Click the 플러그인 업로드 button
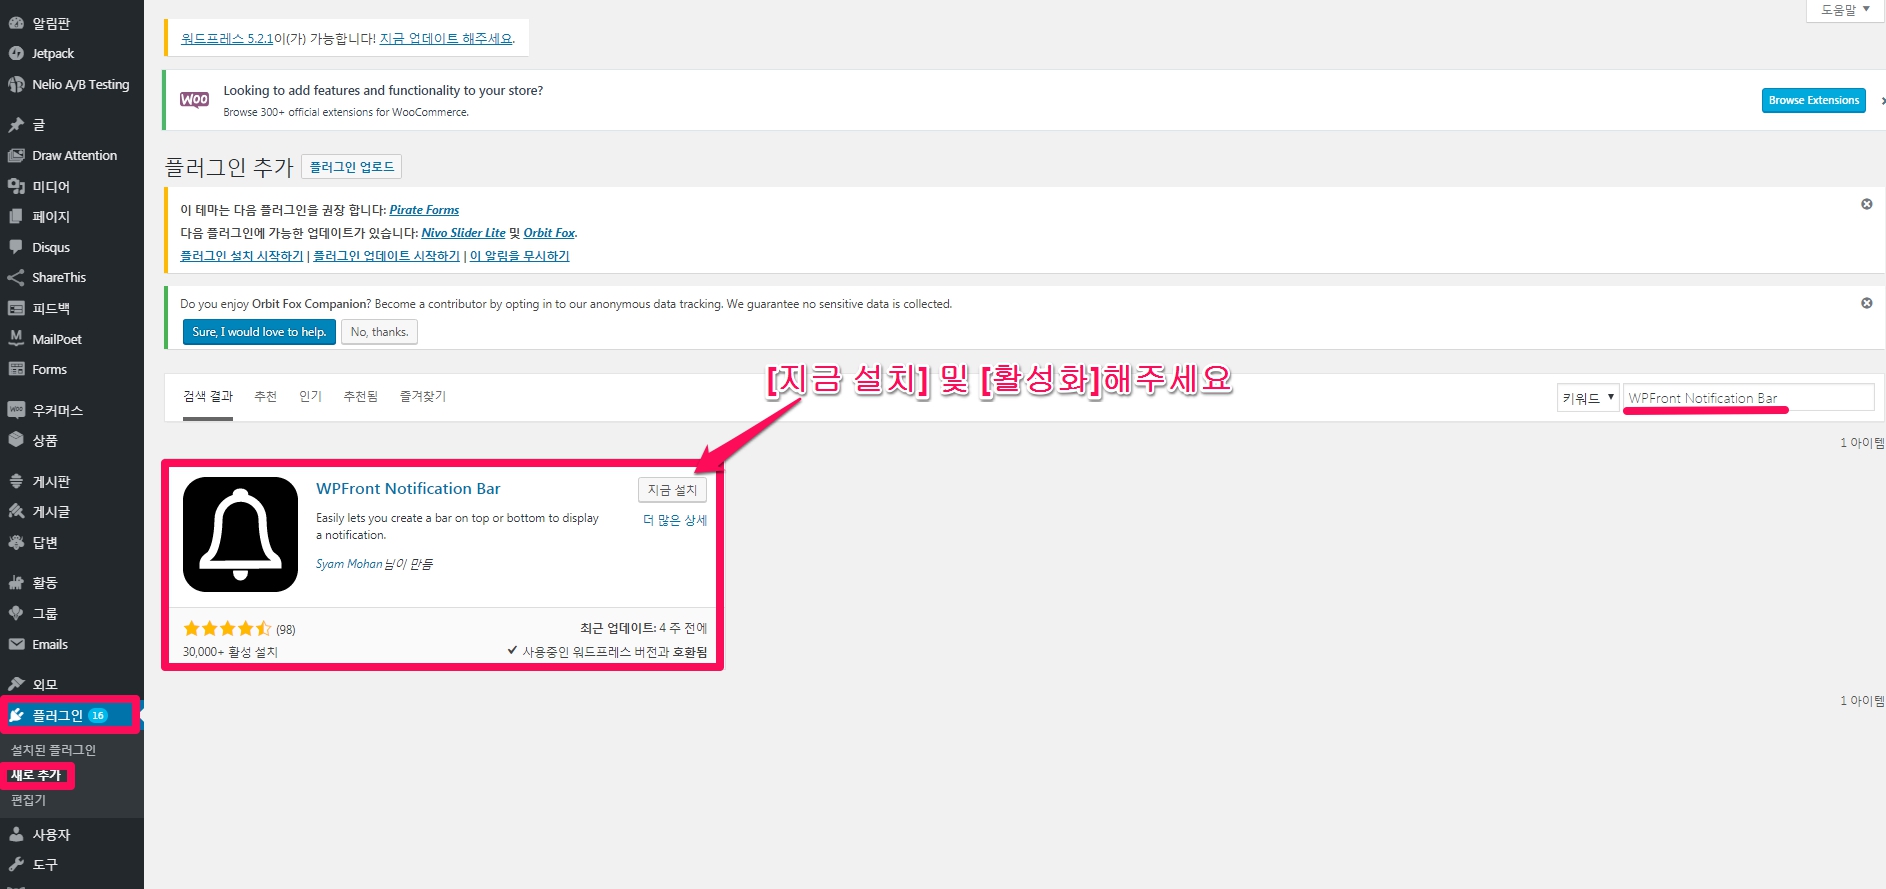Image resolution: width=1886 pixels, height=889 pixels. coord(351,167)
